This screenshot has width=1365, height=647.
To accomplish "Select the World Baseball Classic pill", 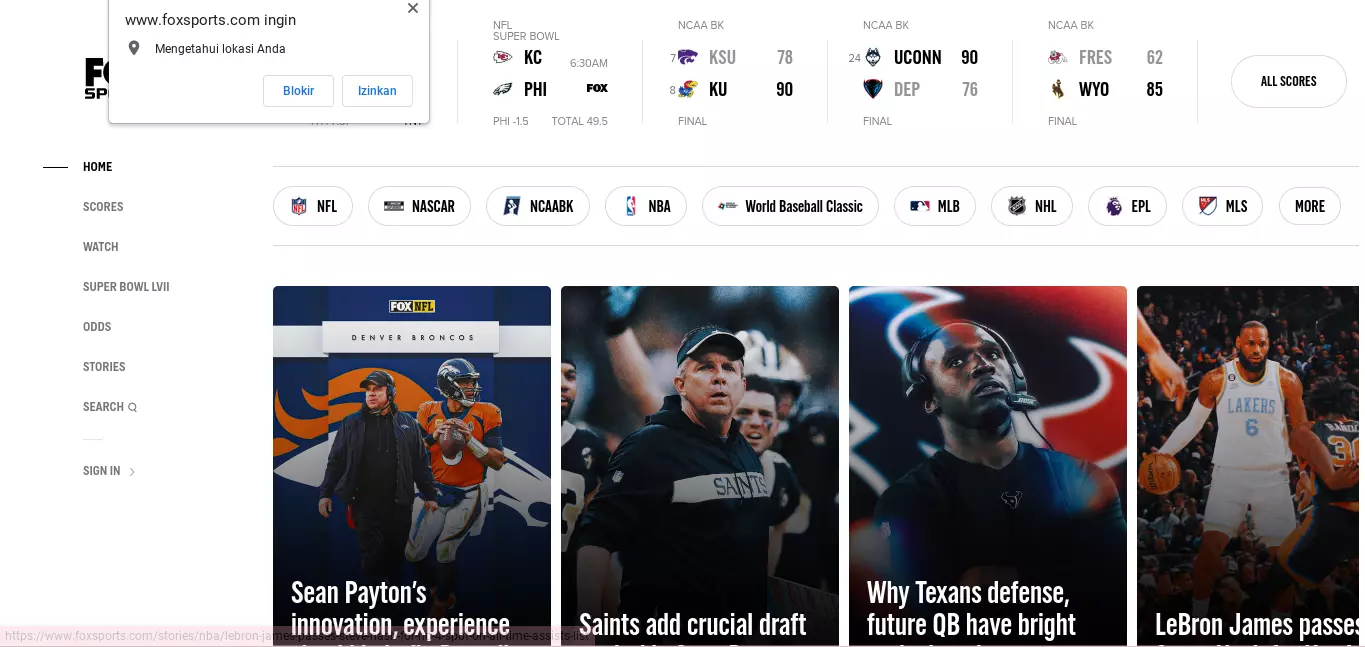I will (x=790, y=206).
